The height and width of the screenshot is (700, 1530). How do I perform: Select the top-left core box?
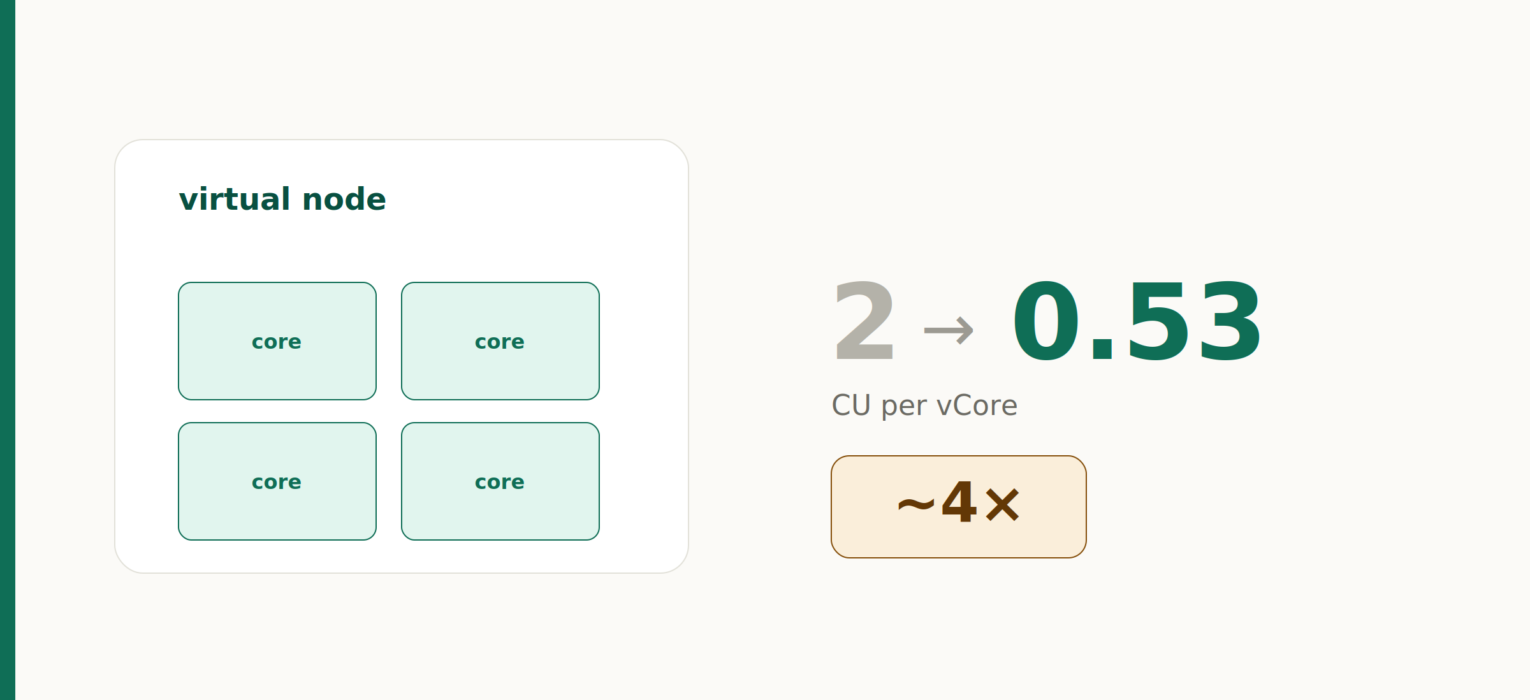point(277,341)
